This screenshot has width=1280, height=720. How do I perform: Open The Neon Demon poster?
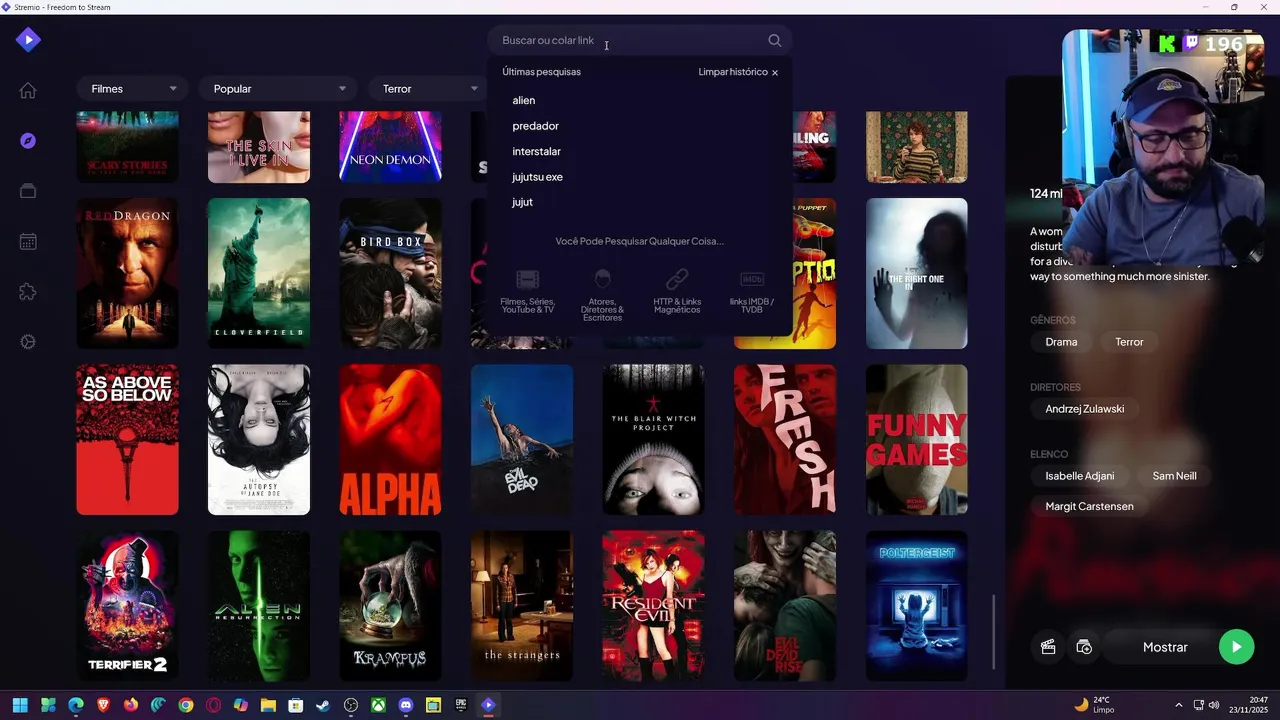click(390, 147)
